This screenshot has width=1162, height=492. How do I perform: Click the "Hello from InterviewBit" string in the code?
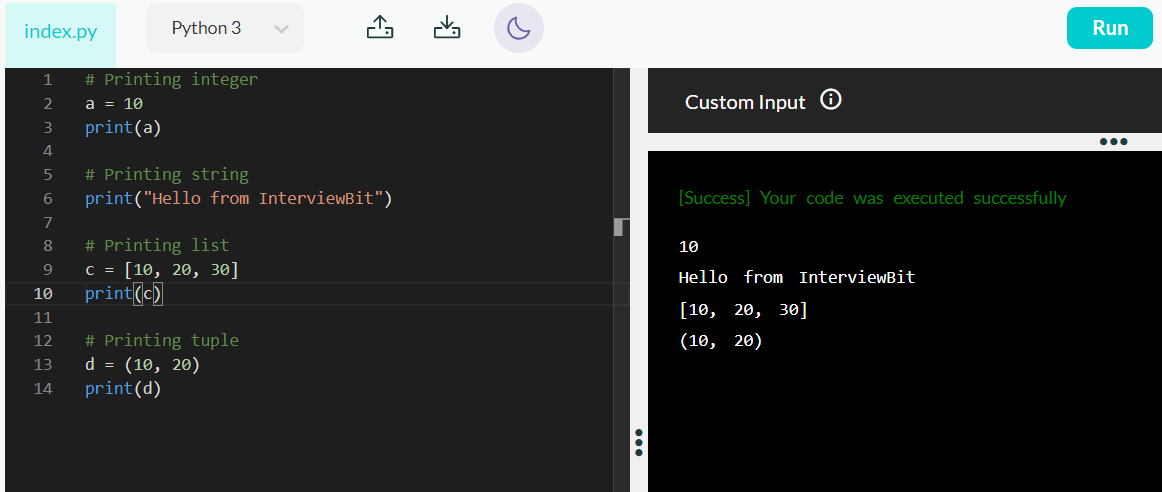tap(264, 198)
